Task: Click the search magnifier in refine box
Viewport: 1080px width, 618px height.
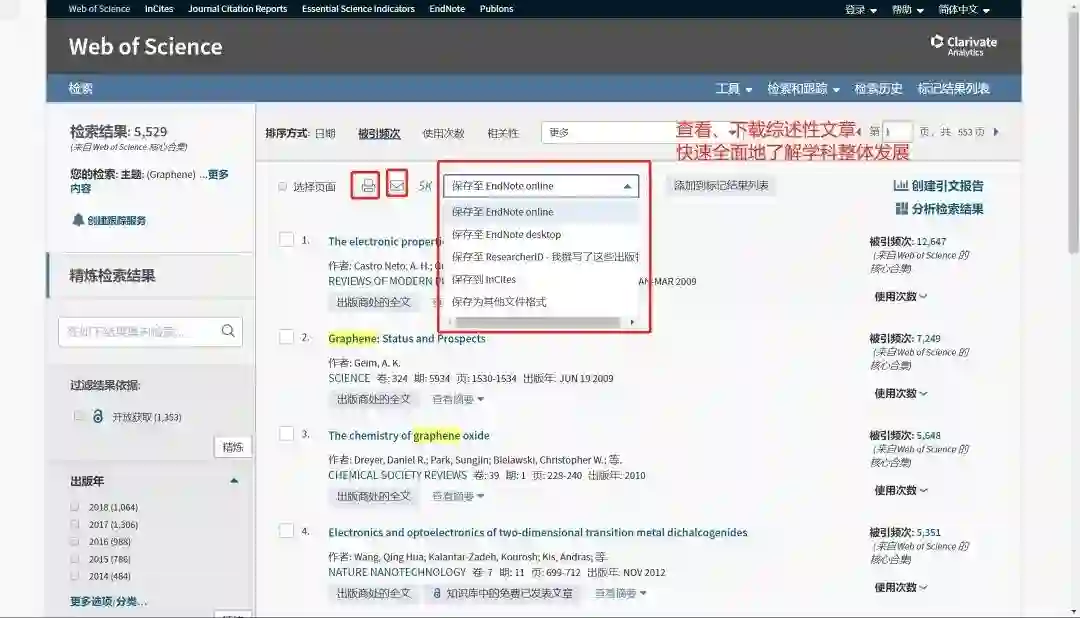Action: click(x=228, y=331)
